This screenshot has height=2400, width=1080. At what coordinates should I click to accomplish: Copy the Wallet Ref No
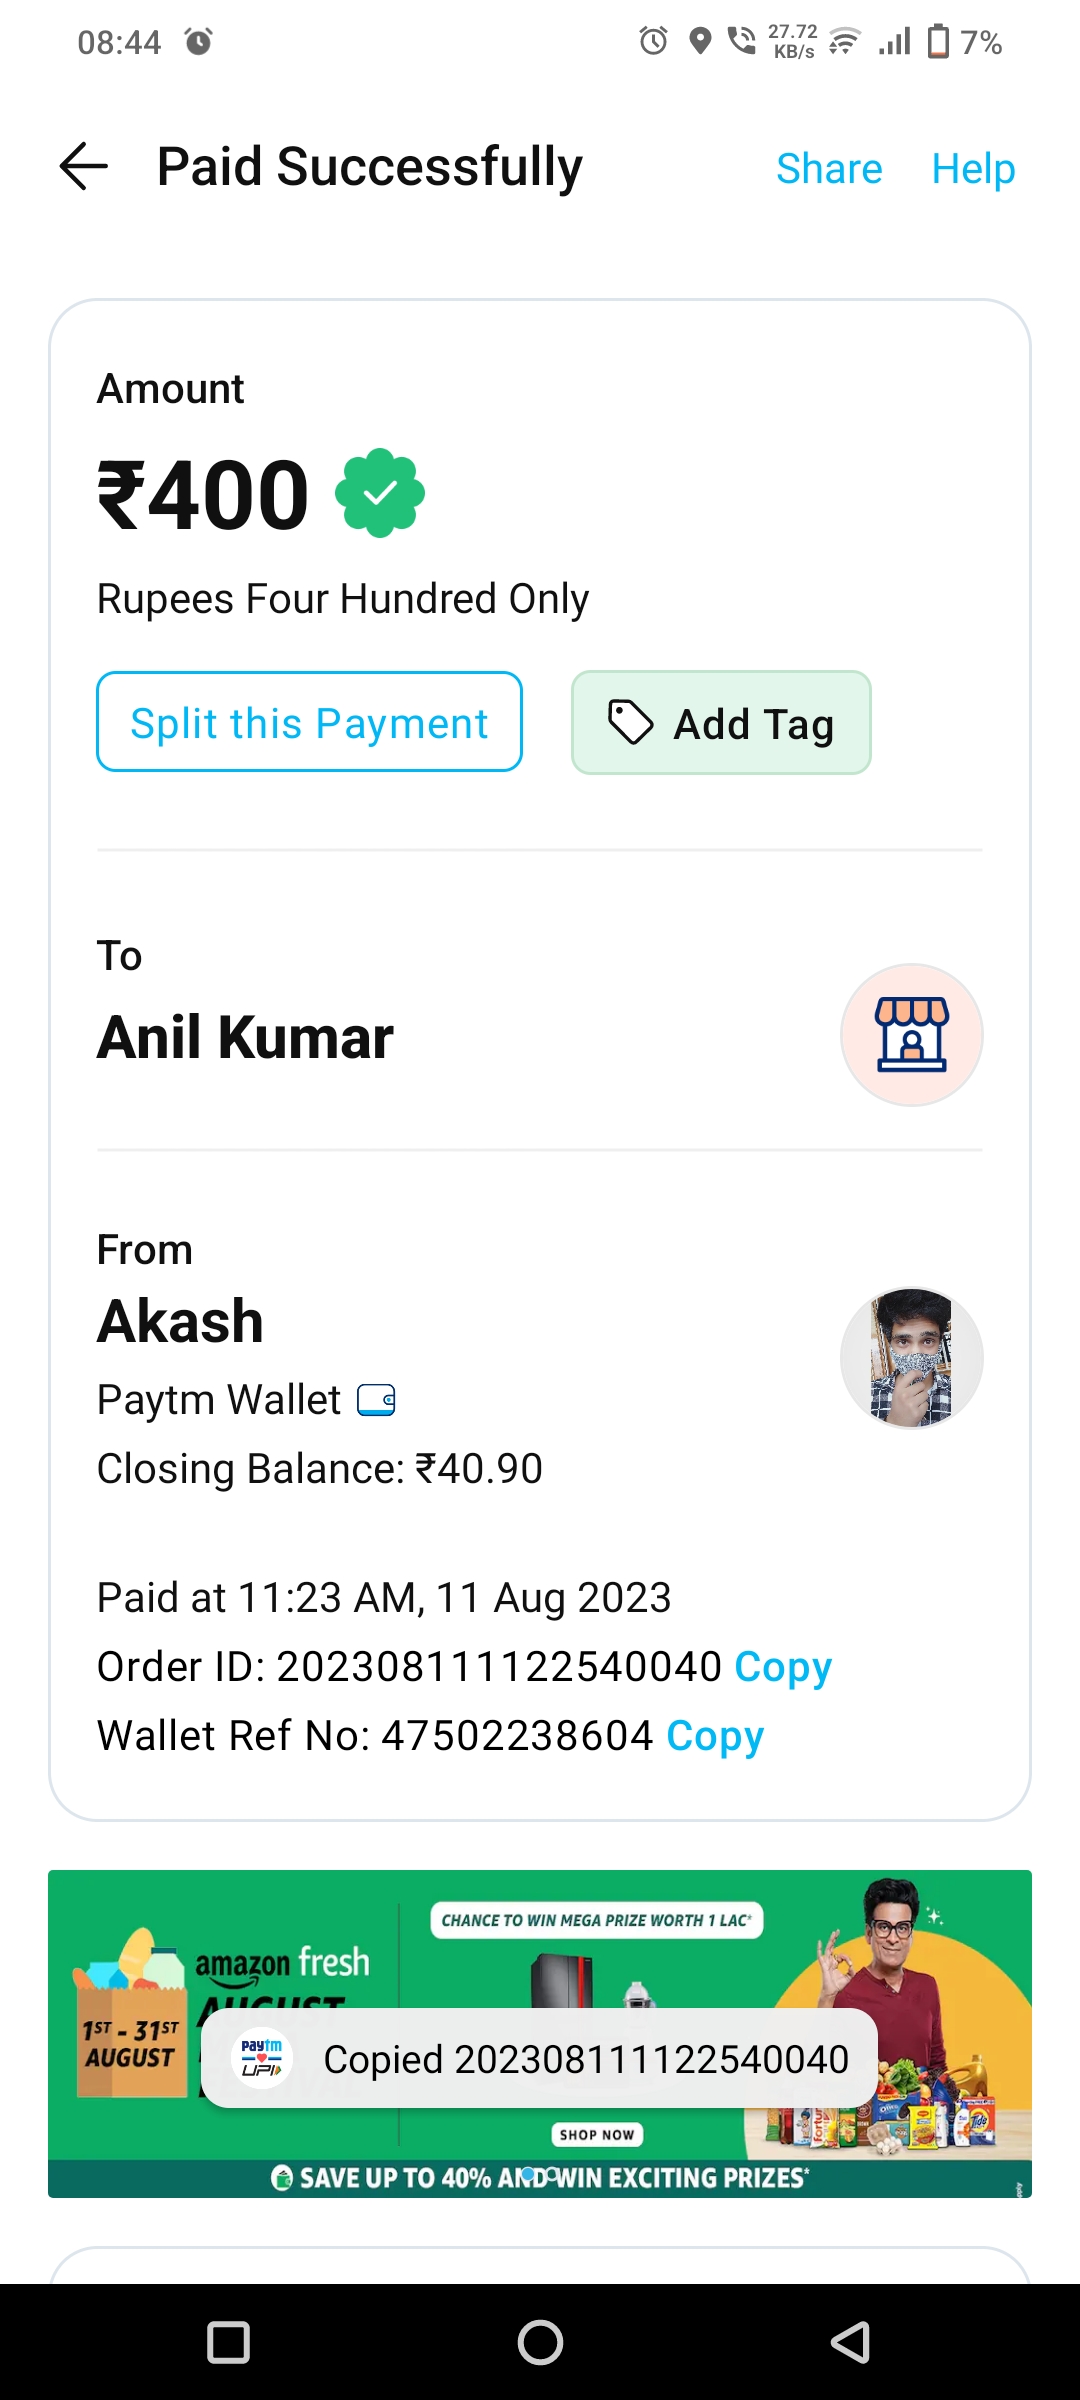pos(715,1736)
